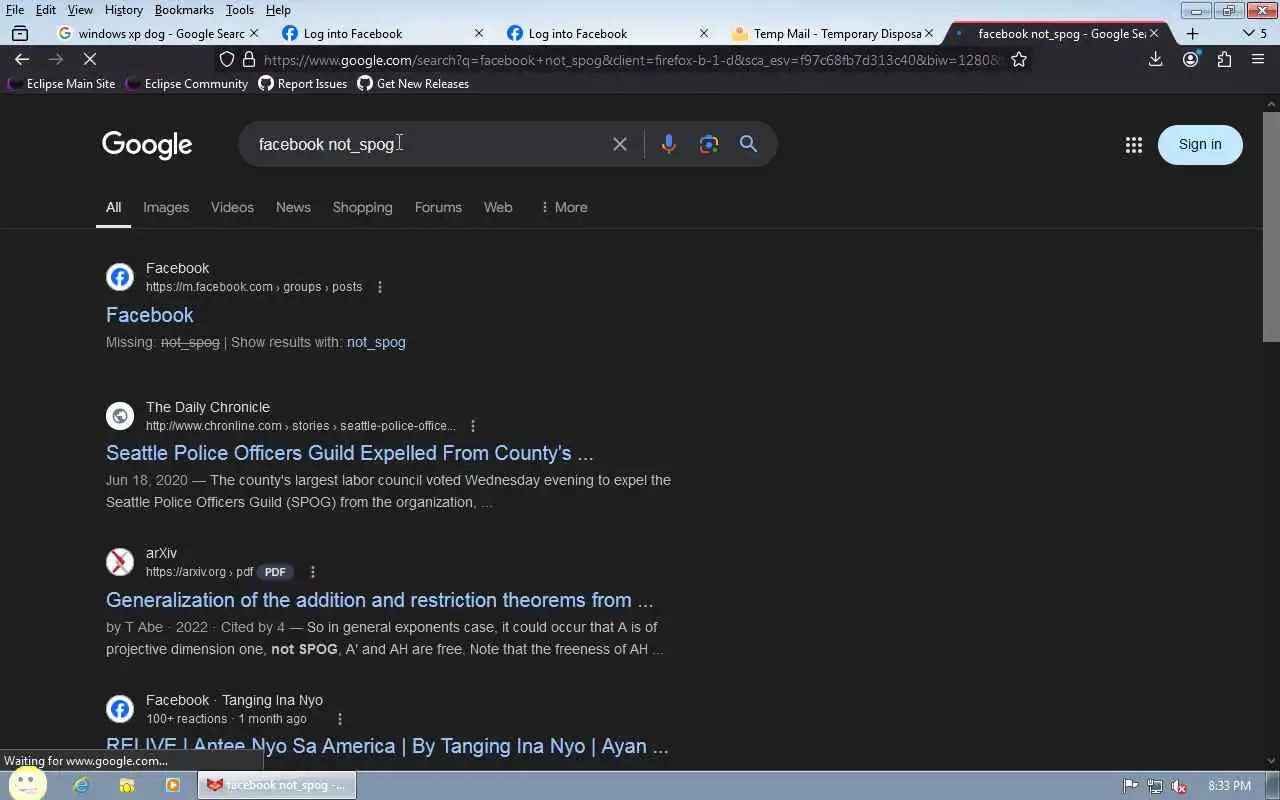The height and width of the screenshot is (800, 1280).
Task: Open options dots for Tanging Ina Nyo result
Action: pyautogui.click(x=340, y=719)
